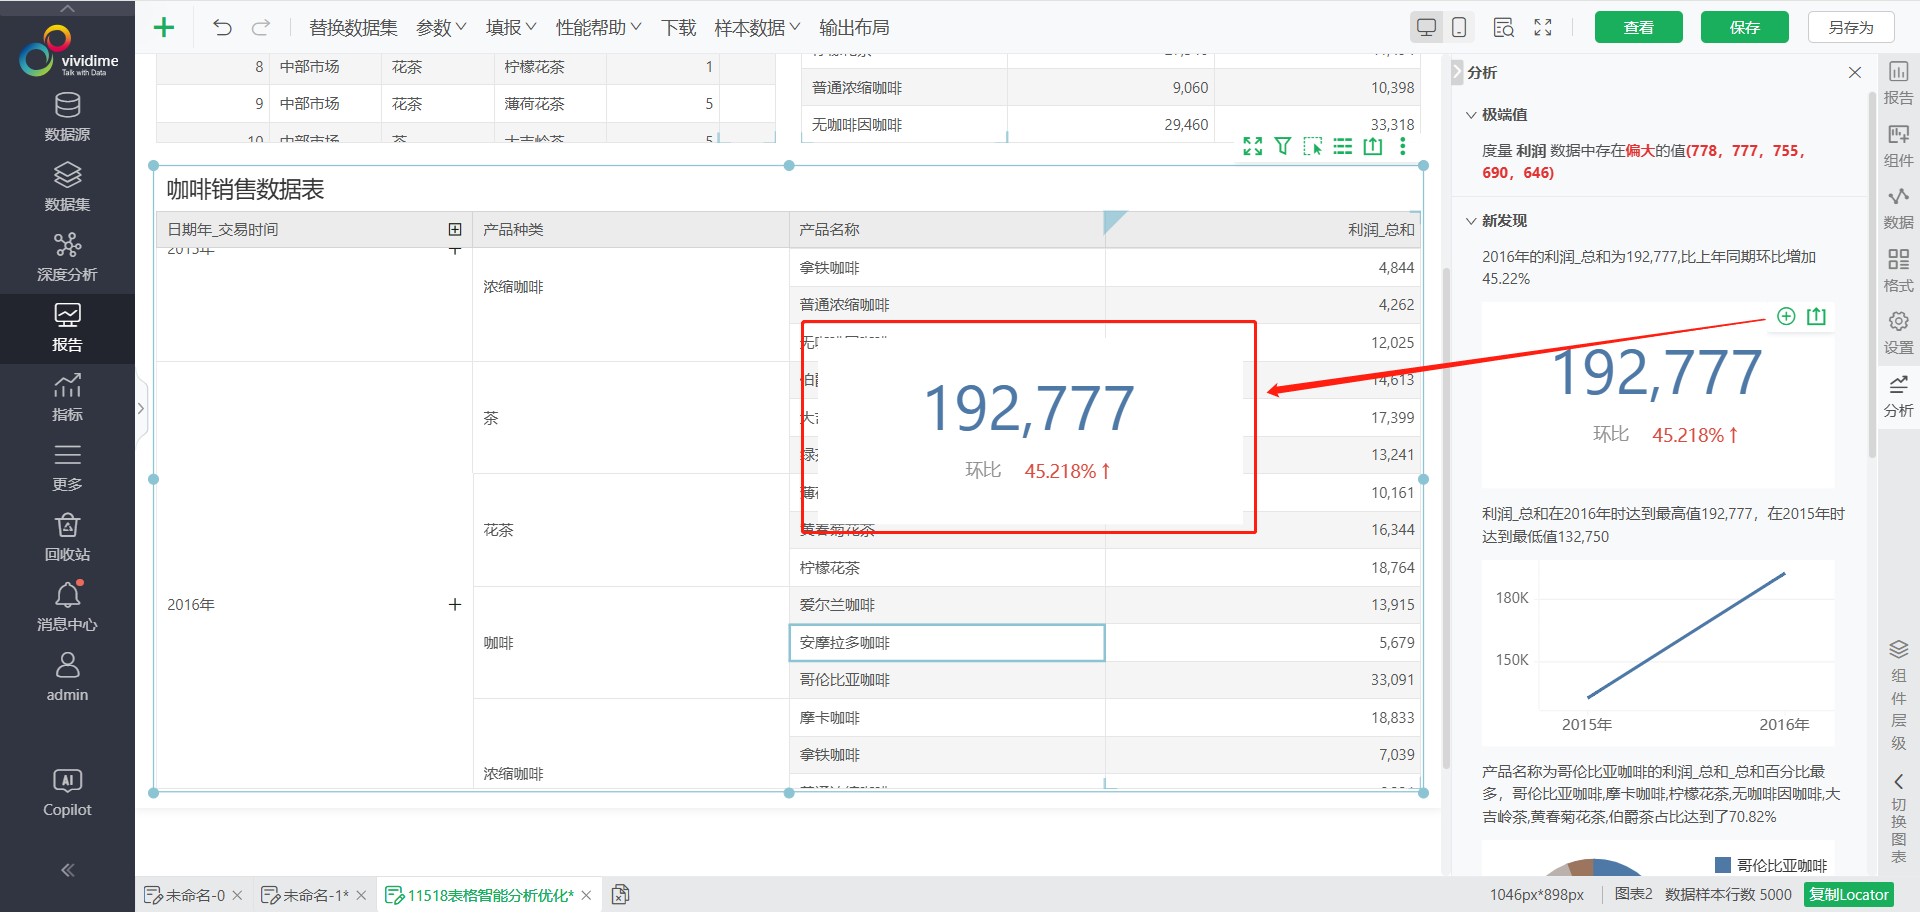The height and width of the screenshot is (912, 1920).
Task: Expand the 参数 dropdown
Action: pyautogui.click(x=441, y=28)
